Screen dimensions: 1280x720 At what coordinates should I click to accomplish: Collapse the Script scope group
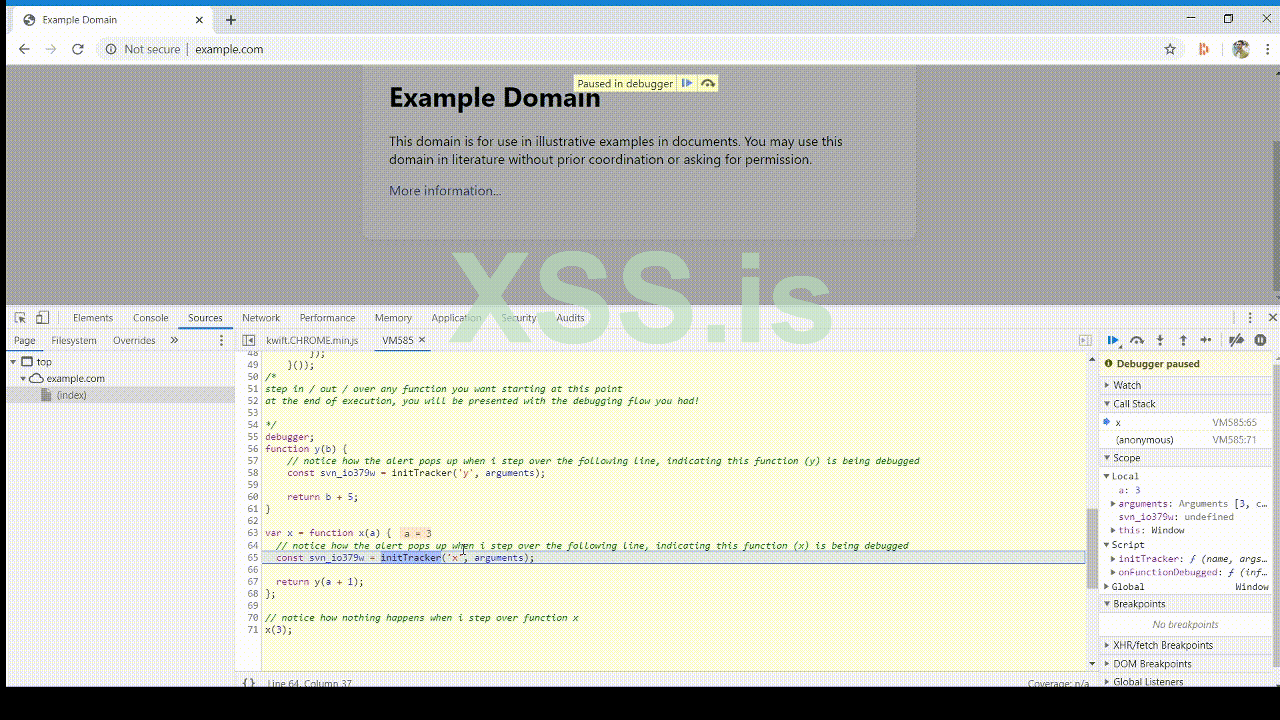[1107, 545]
